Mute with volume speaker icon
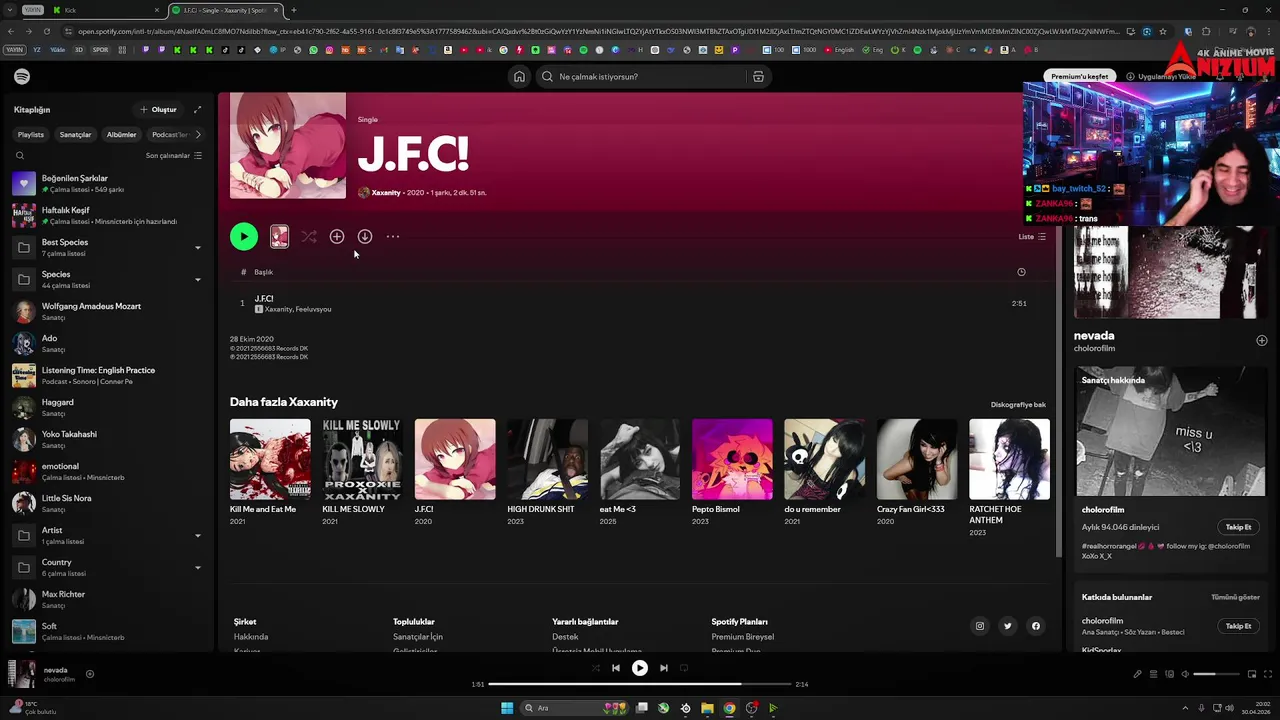Image resolution: width=1280 pixels, height=720 pixels. pyautogui.click(x=1185, y=674)
